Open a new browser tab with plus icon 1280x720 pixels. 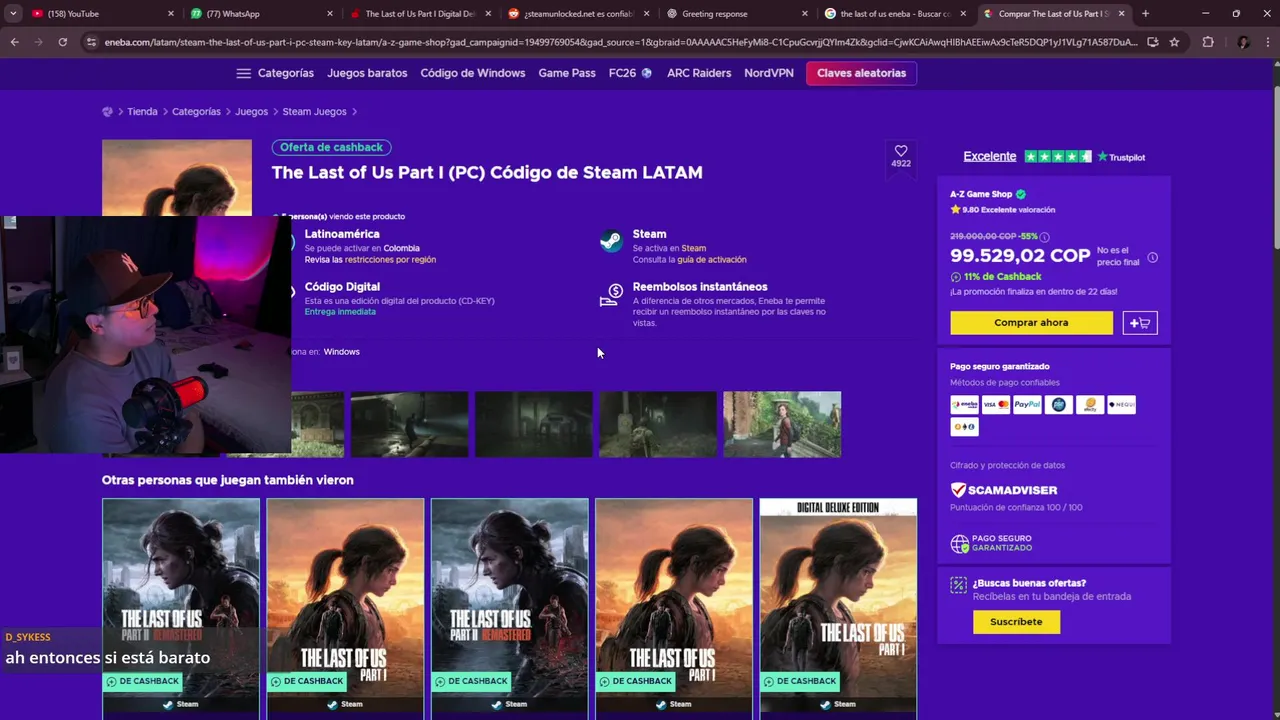pos(1145,14)
